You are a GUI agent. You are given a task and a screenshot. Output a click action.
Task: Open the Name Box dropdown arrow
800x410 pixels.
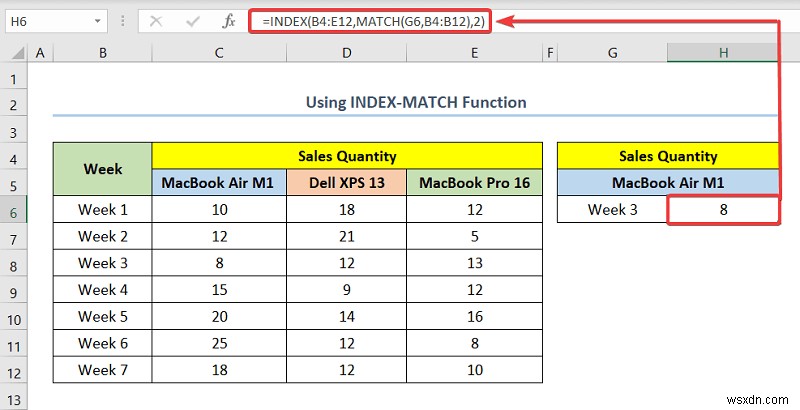coord(97,21)
